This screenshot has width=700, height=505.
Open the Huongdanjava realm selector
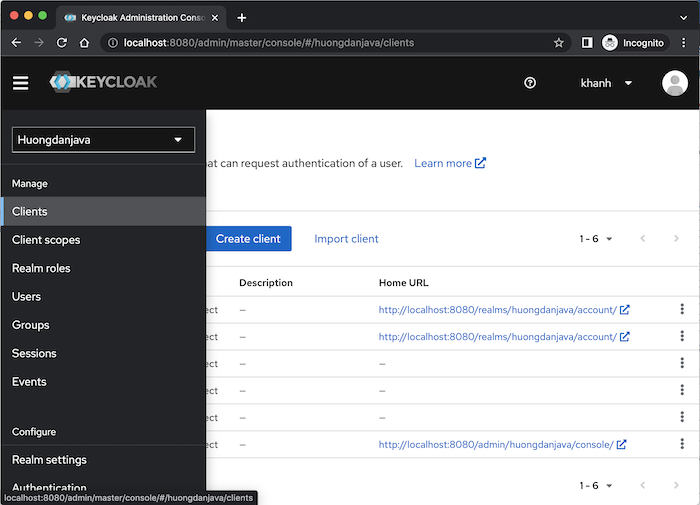[x=103, y=140]
